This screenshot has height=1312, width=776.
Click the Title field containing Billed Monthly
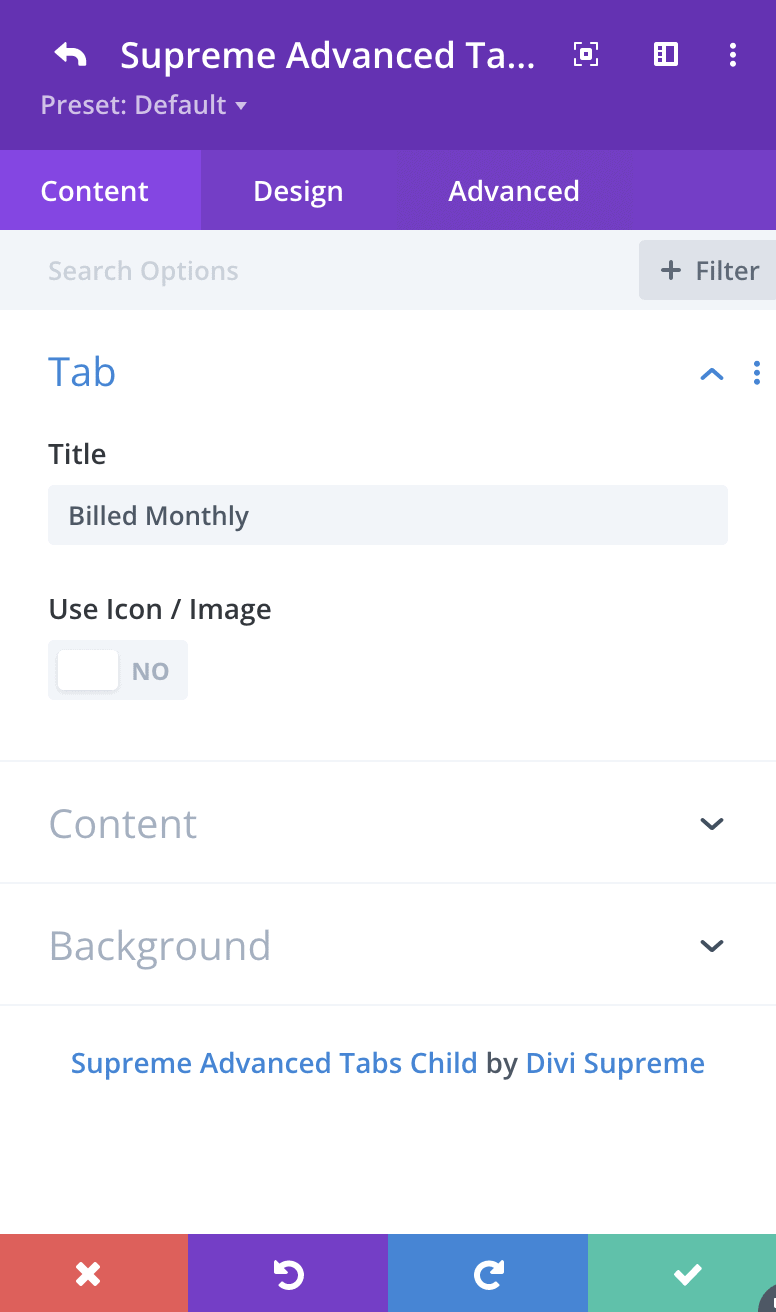(x=388, y=516)
